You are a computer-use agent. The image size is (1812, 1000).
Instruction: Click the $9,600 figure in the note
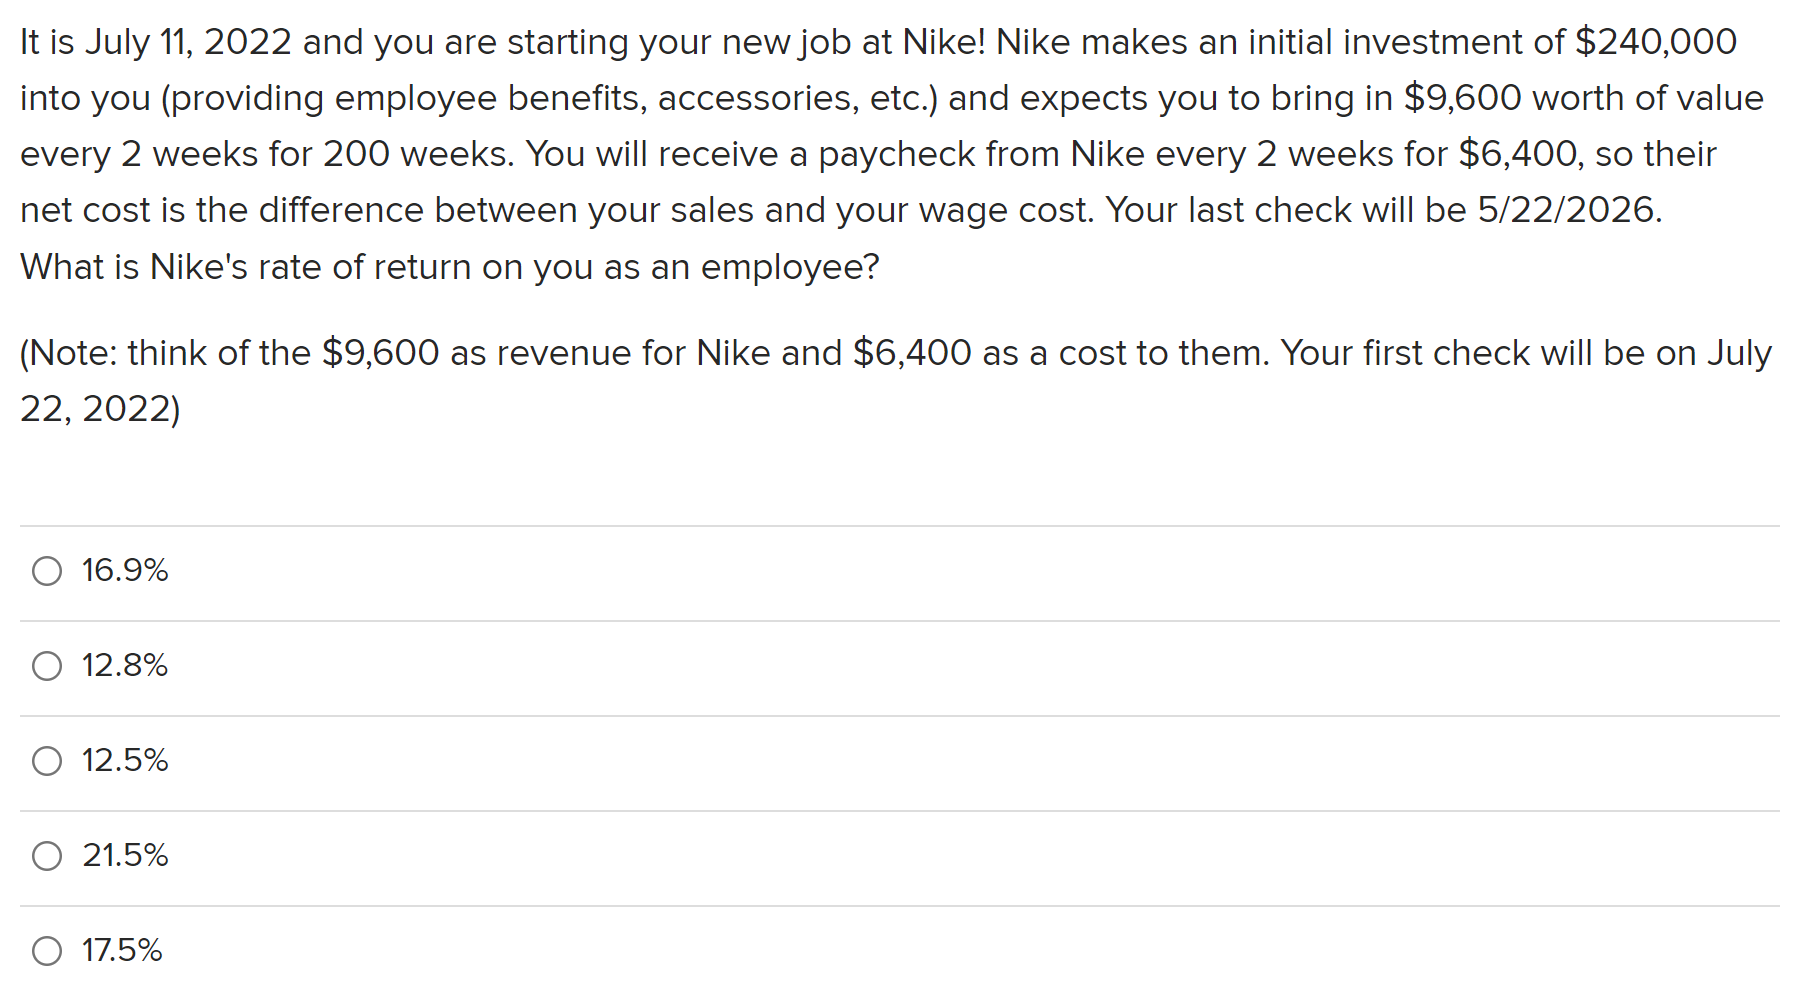[380, 353]
